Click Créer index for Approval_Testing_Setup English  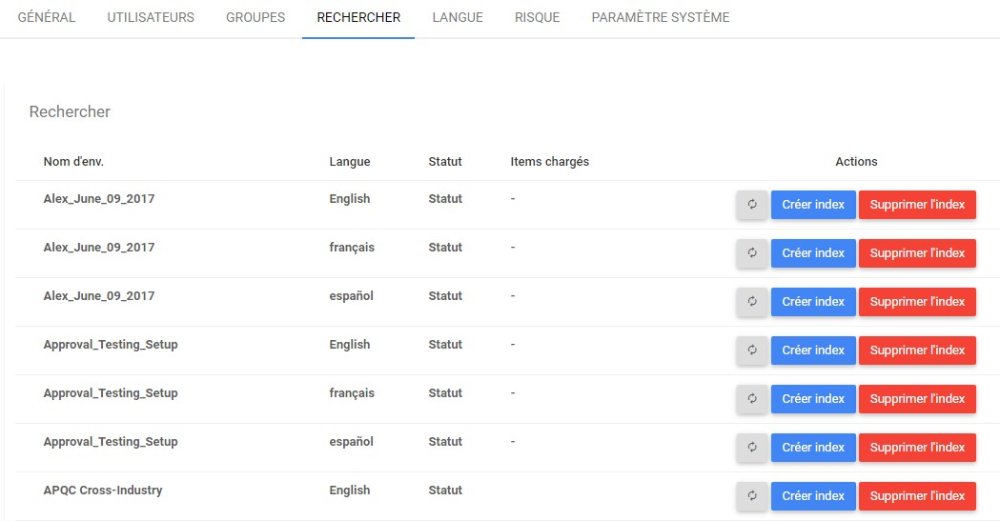[x=813, y=350]
